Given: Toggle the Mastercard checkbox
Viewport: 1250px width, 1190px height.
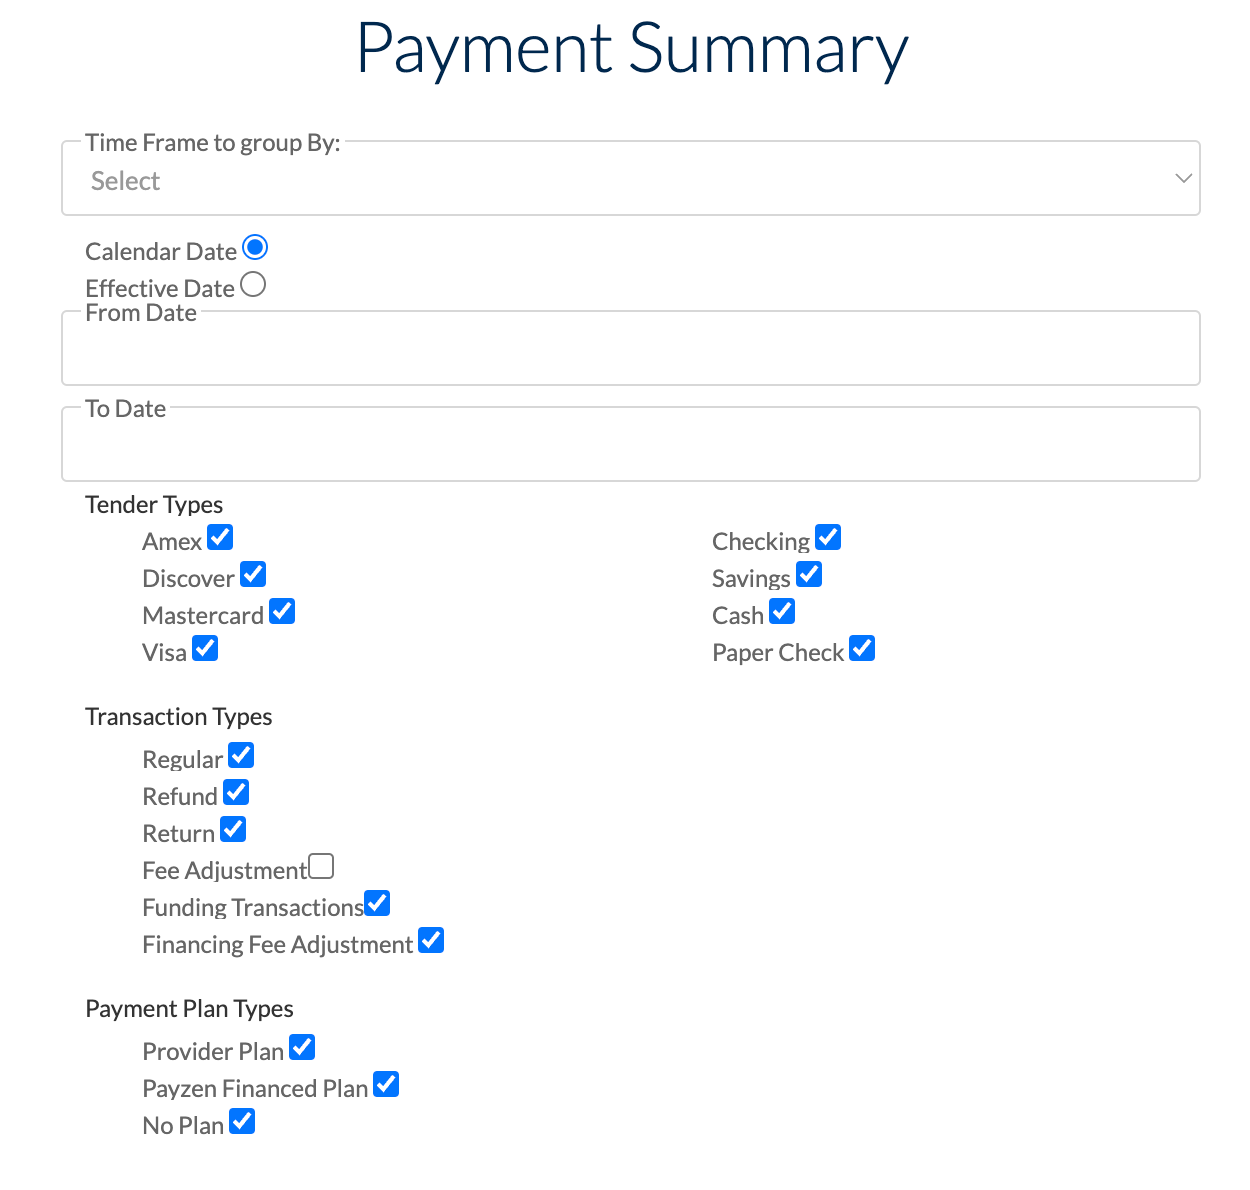Looking at the screenshot, I should pos(282,611).
